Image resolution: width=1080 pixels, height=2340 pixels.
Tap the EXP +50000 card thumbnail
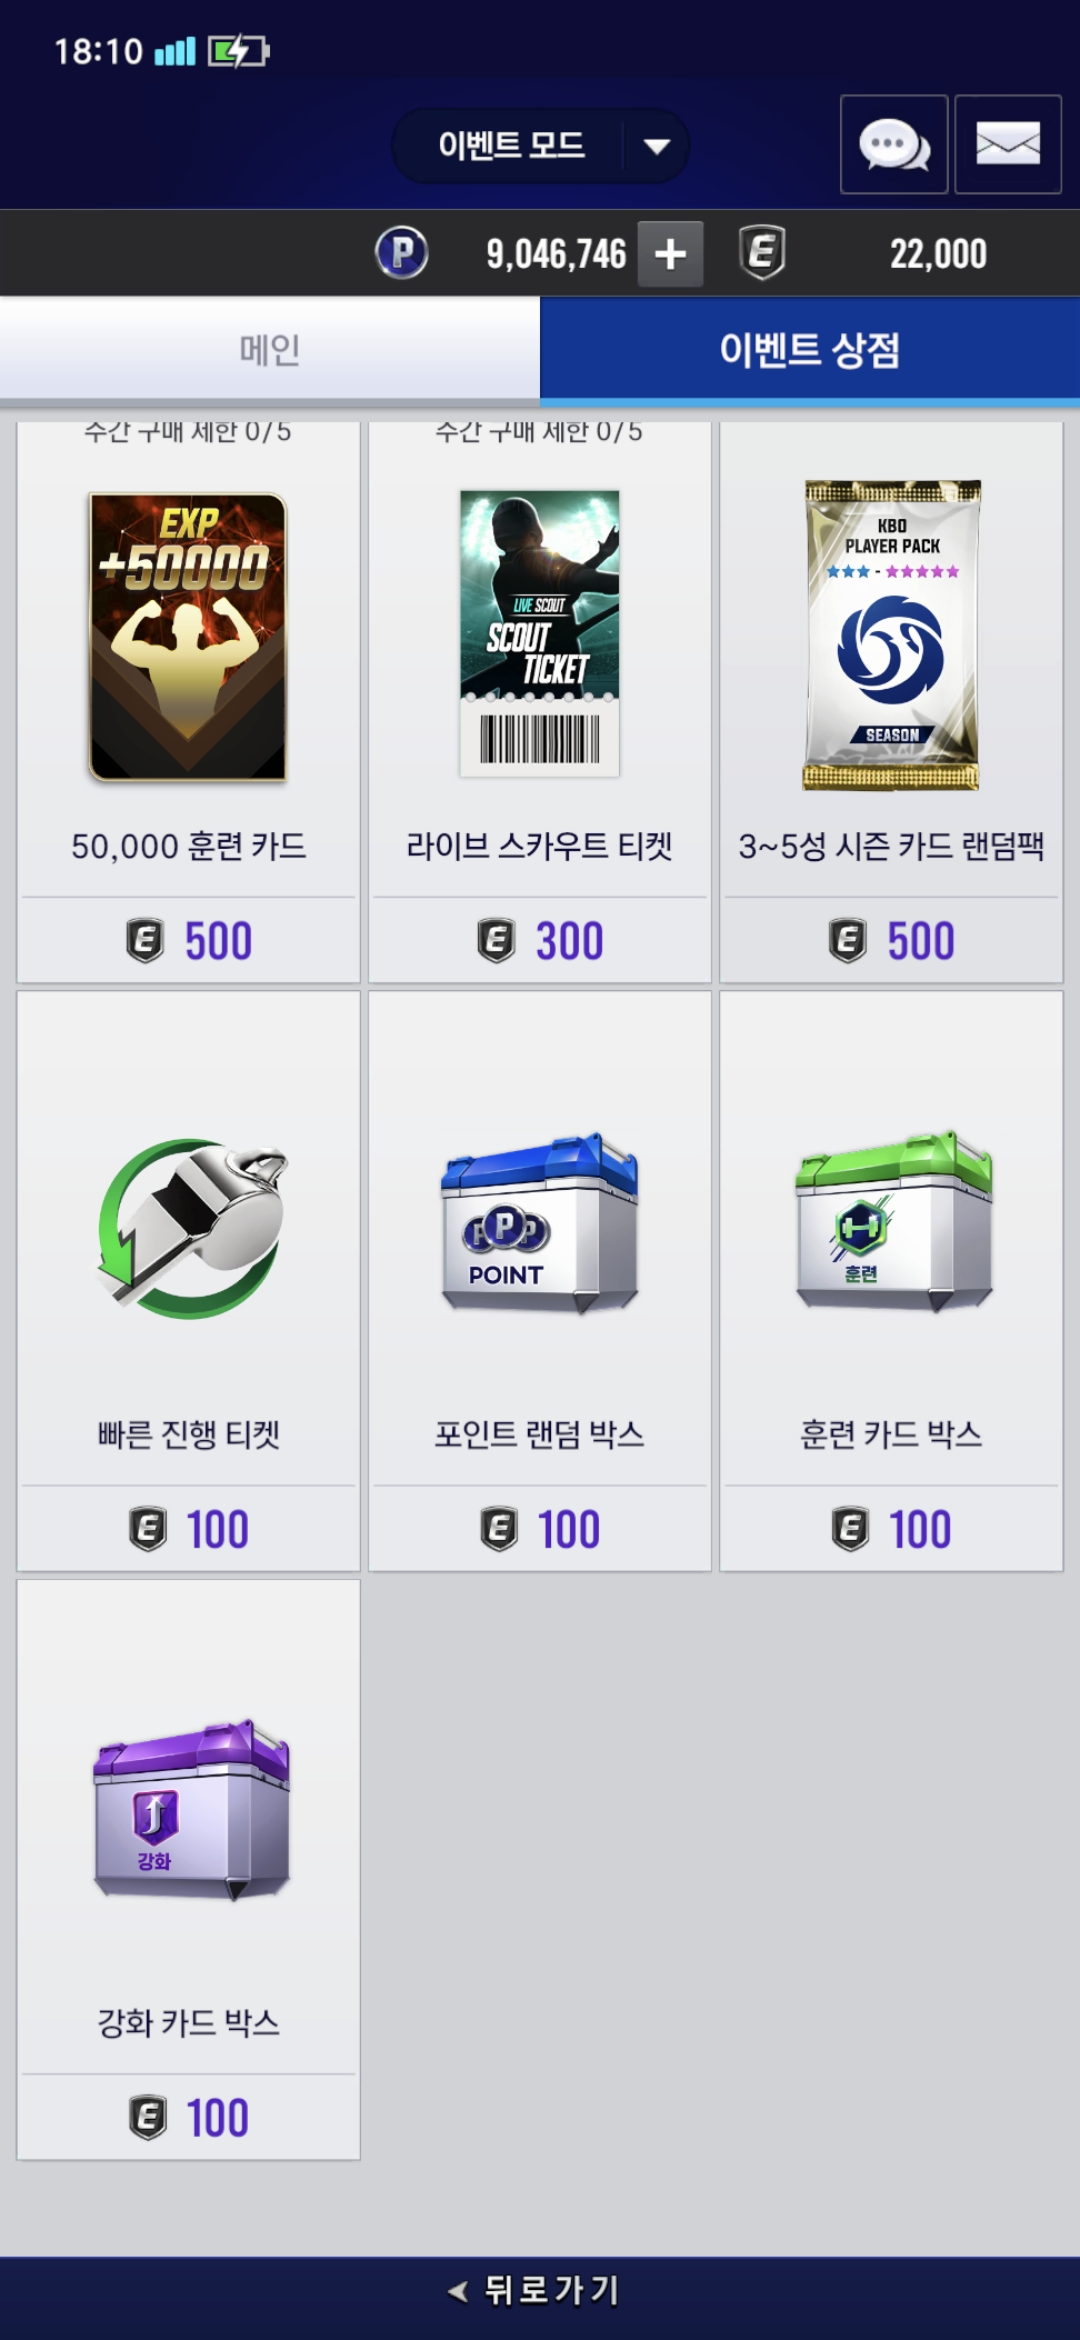(188, 637)
